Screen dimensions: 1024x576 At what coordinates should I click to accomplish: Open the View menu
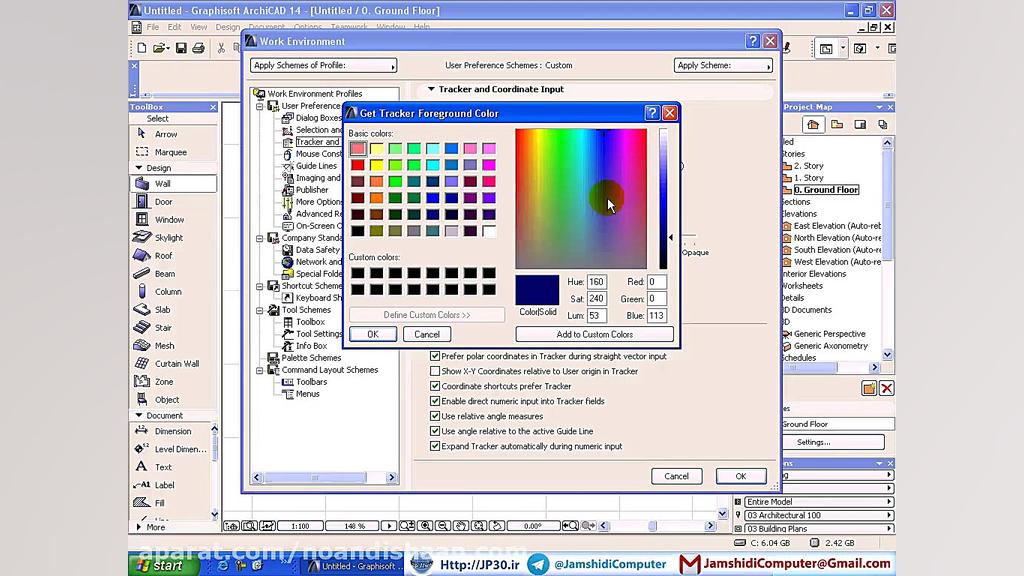pyautogui.click(x=199, y=27)
